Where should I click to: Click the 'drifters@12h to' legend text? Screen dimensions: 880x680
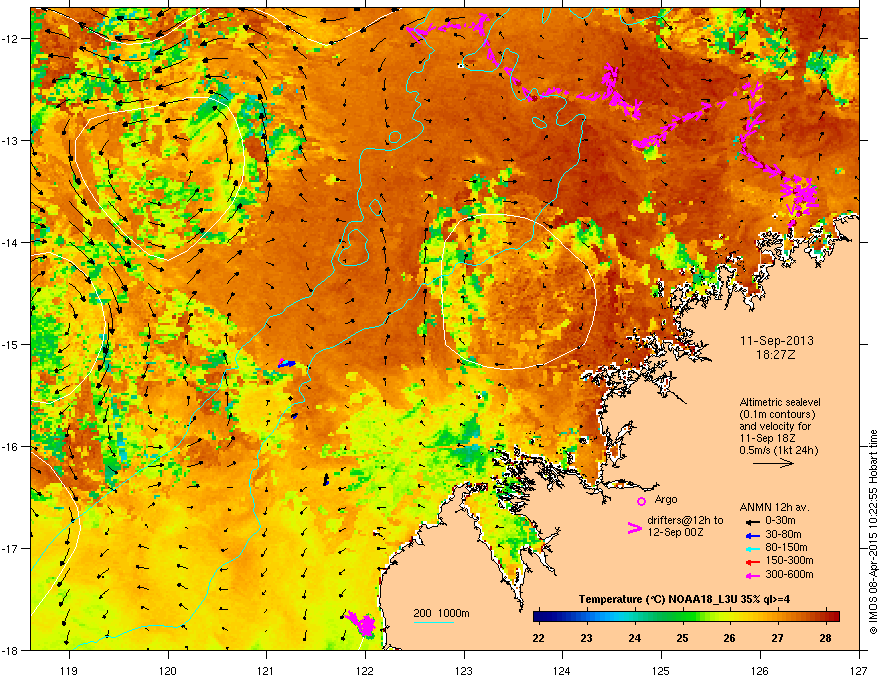point(685,520)
